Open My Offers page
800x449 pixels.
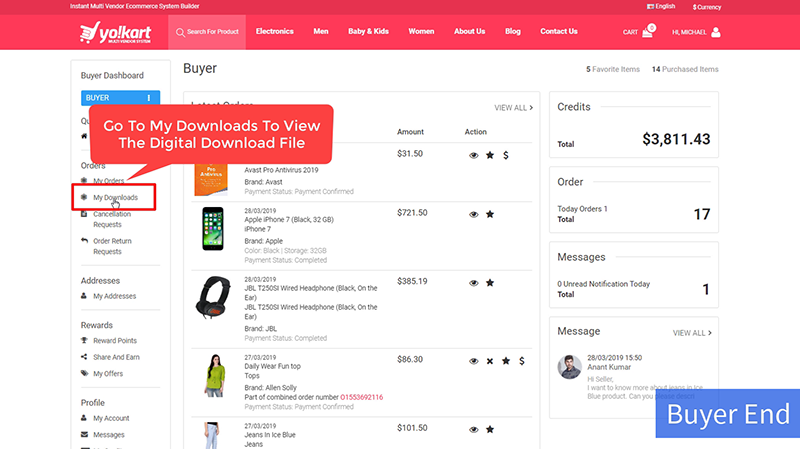point(108,373)
